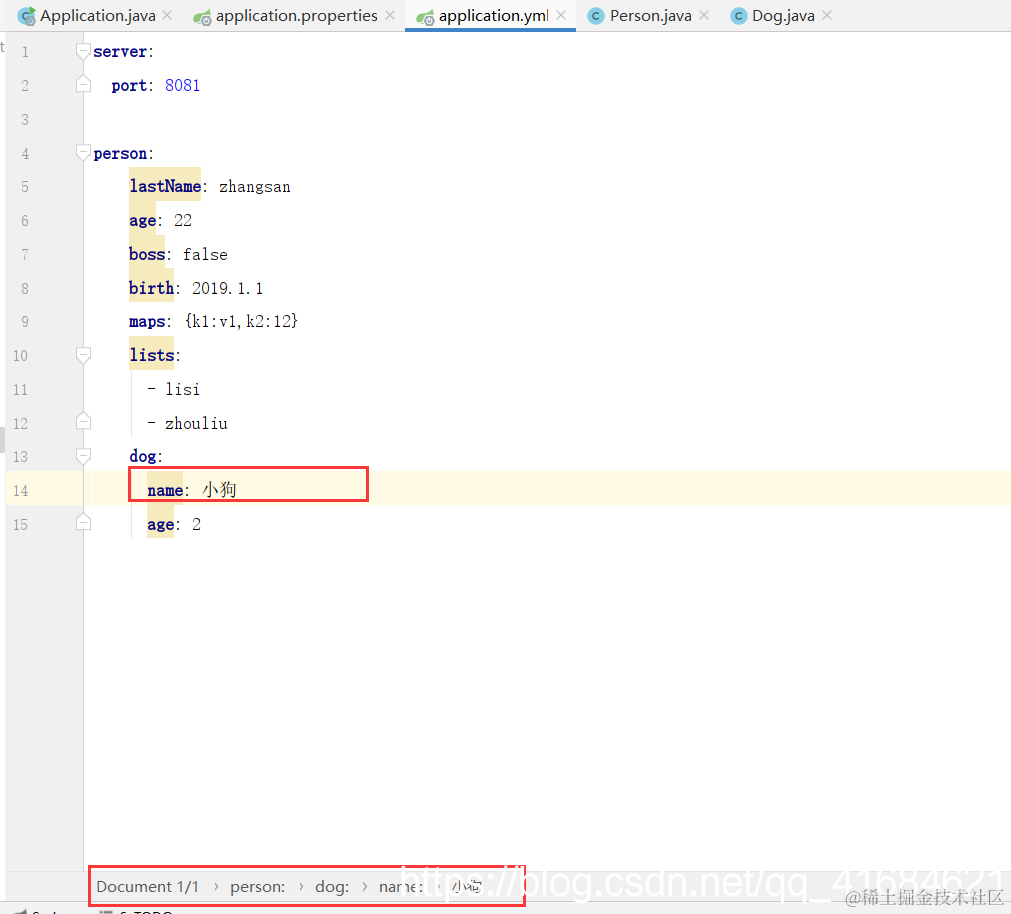Click the person key on line 4
Viewport: 1011px width, 914px height.
point(120,153)
